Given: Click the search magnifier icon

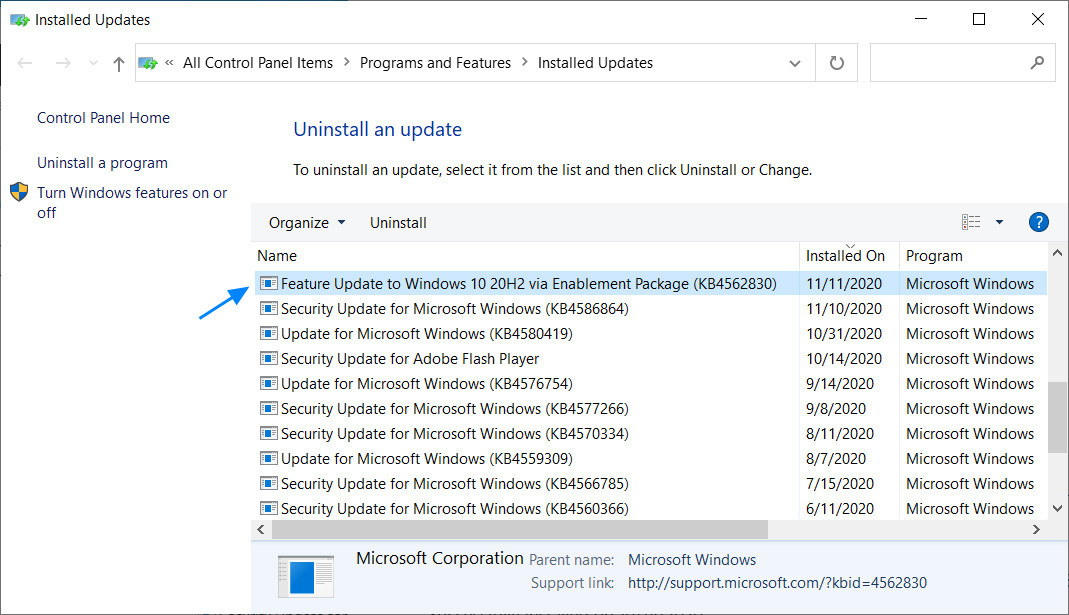Looking at the screenshot, I should point(1037,63).
